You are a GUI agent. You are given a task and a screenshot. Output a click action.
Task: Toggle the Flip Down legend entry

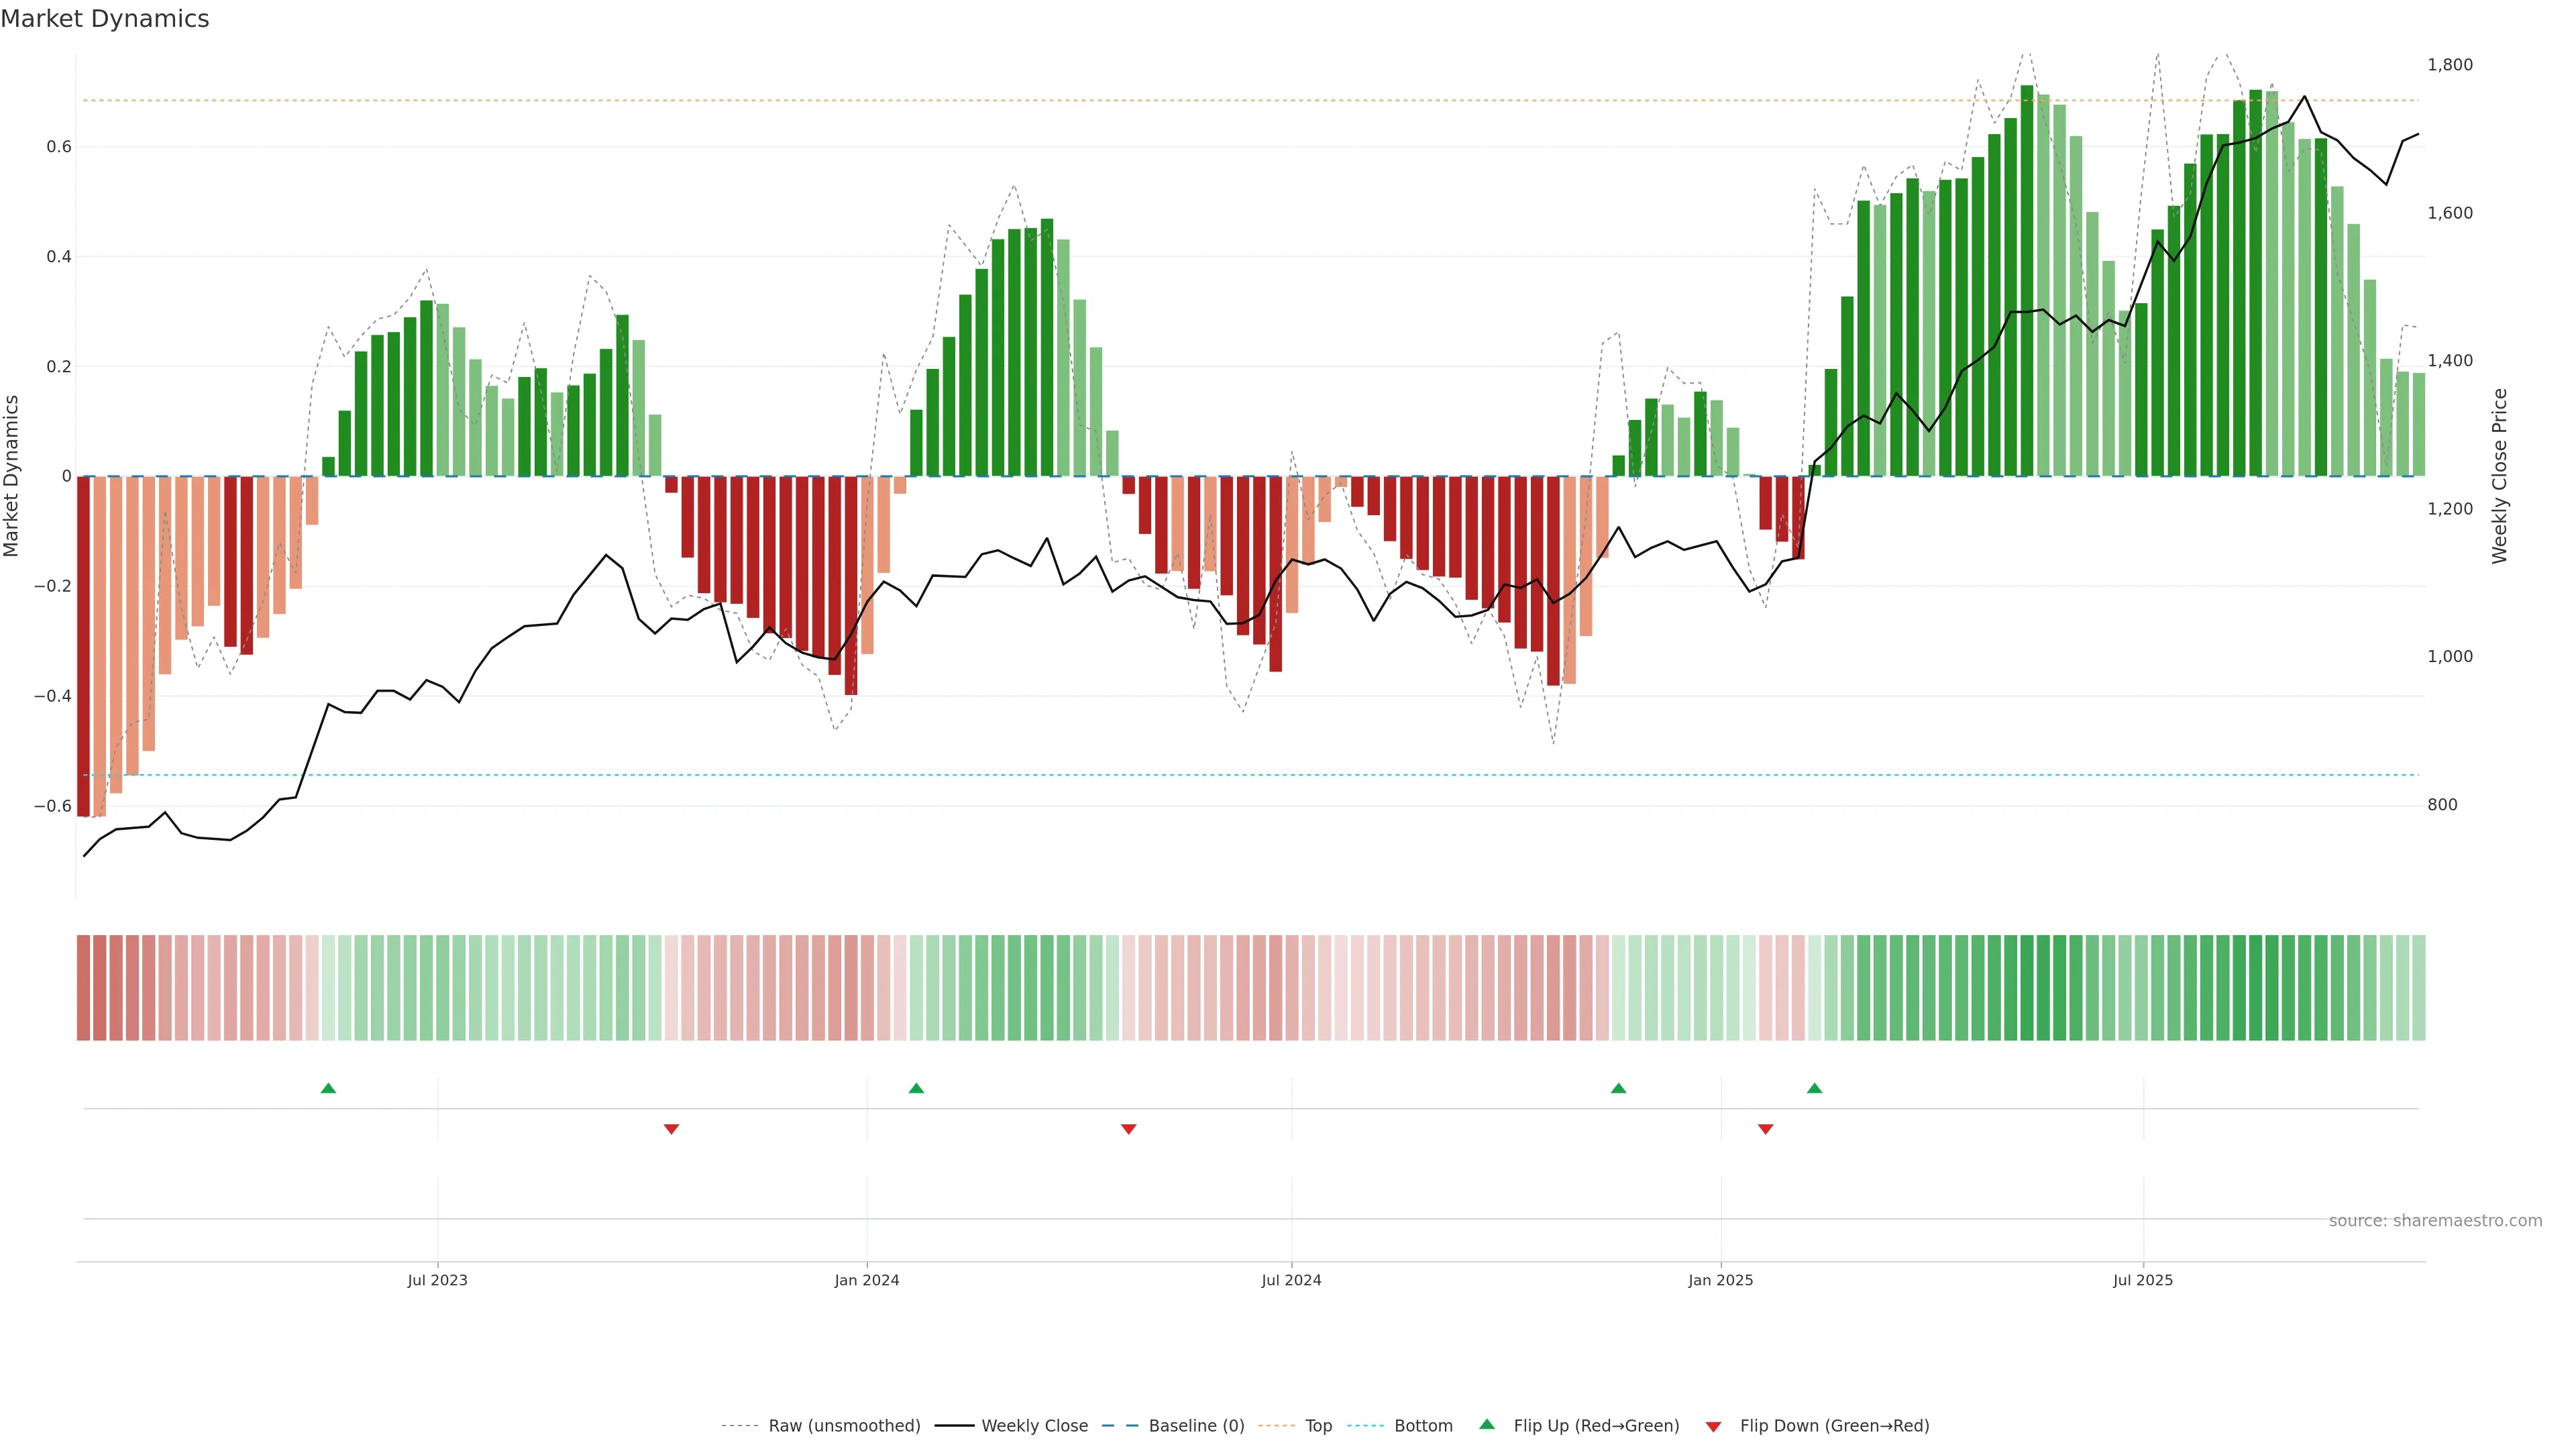1834,1426
